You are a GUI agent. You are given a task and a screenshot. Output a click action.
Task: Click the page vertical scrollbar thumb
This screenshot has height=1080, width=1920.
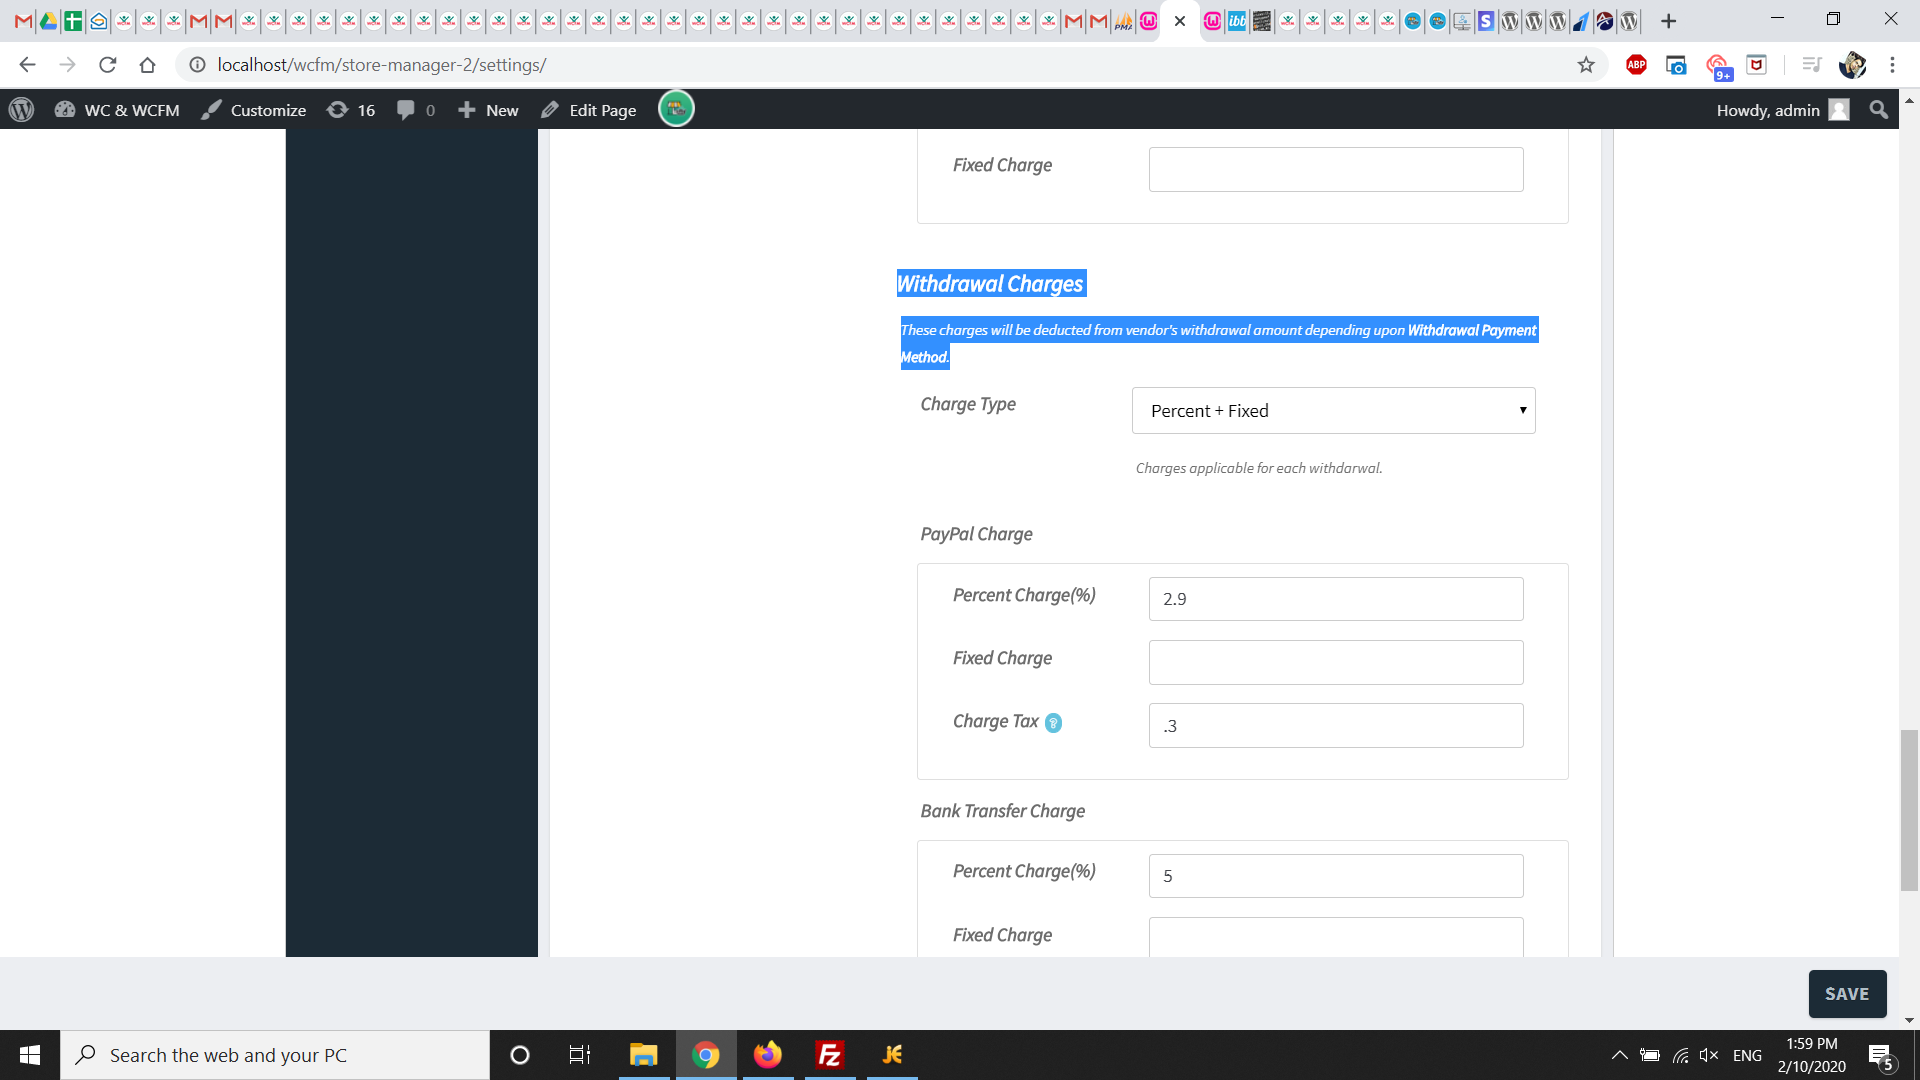coord(1909,811)
